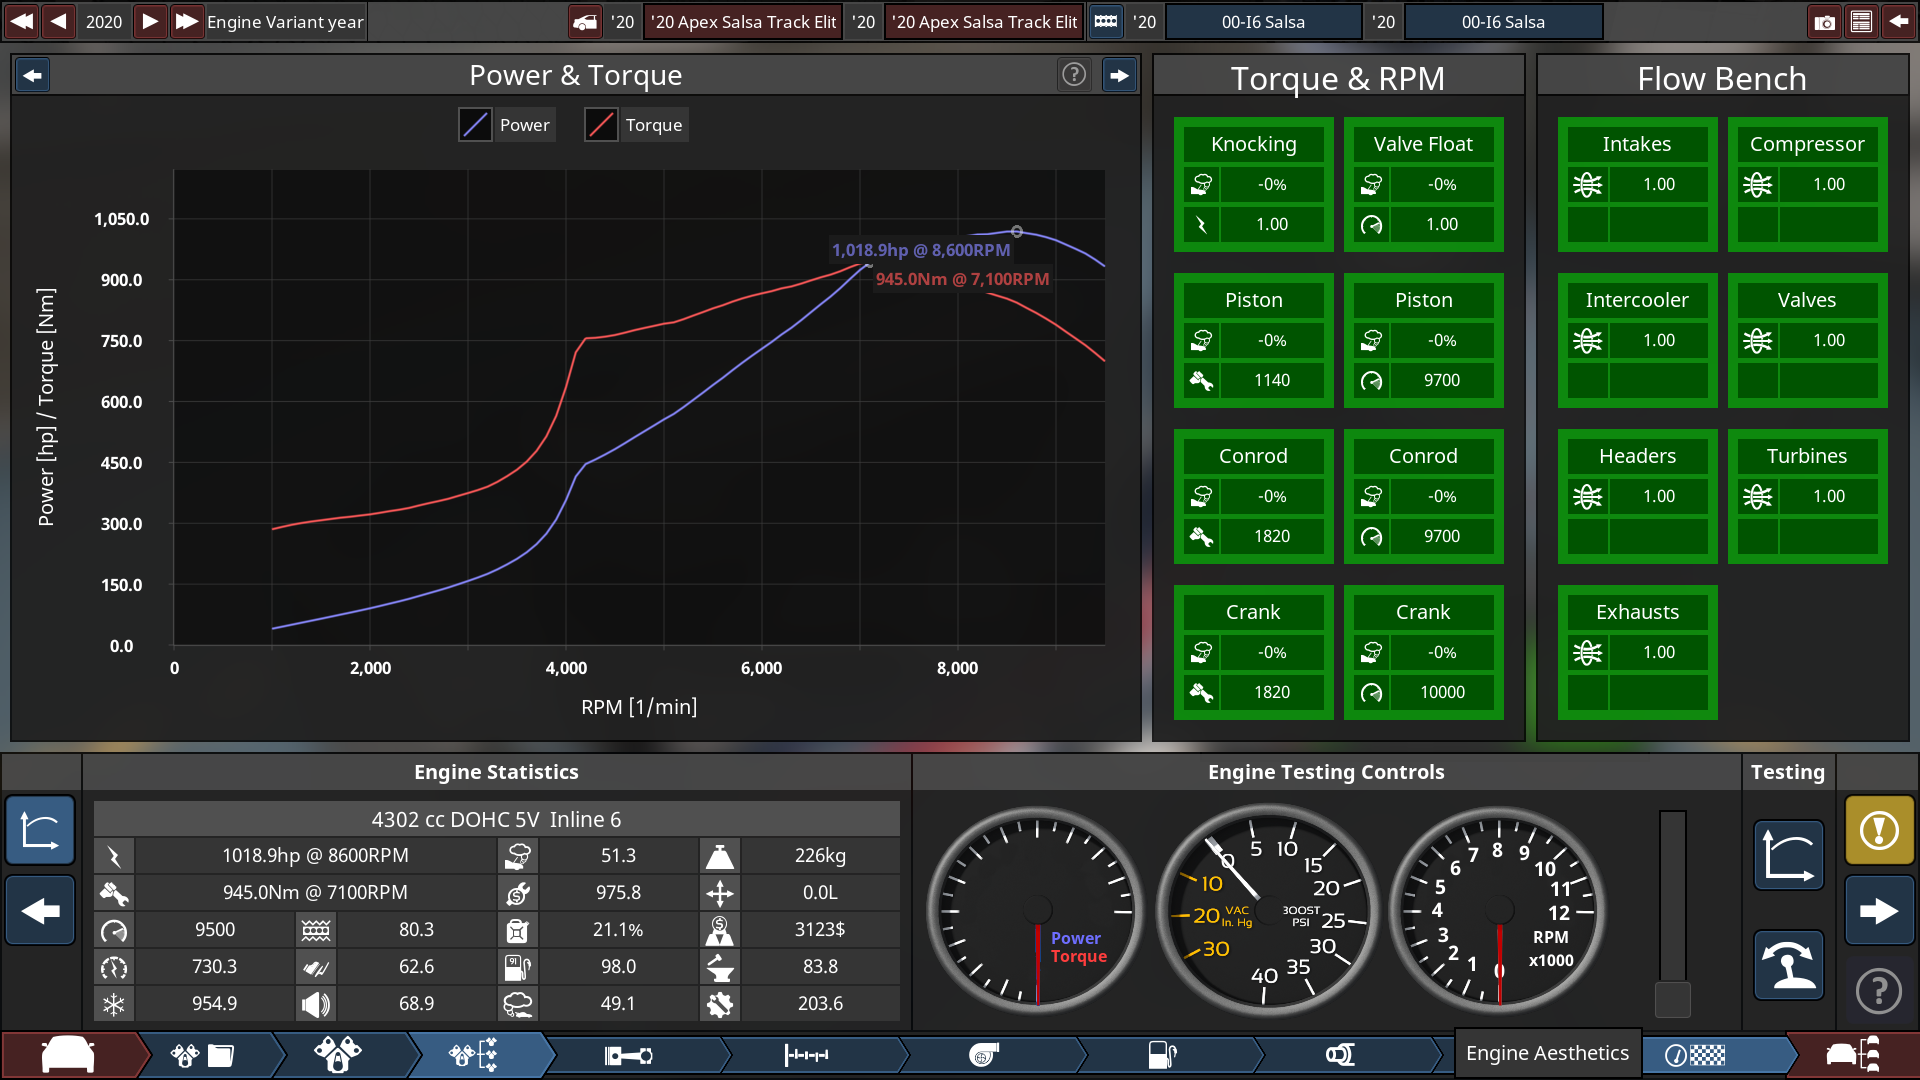Select the '20 Apex Salsa Track Elit first tab
Screen dimensions: 1920x1080
[x=743, y=22]
